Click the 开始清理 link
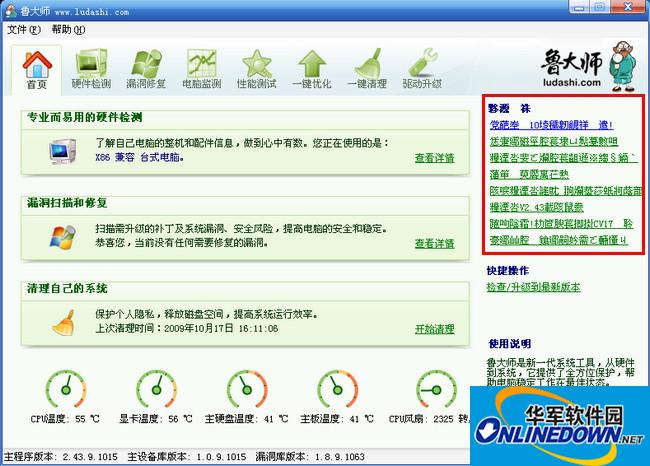Image resolution: width=650 pixels, height=466 pixels. click(434, 329)
